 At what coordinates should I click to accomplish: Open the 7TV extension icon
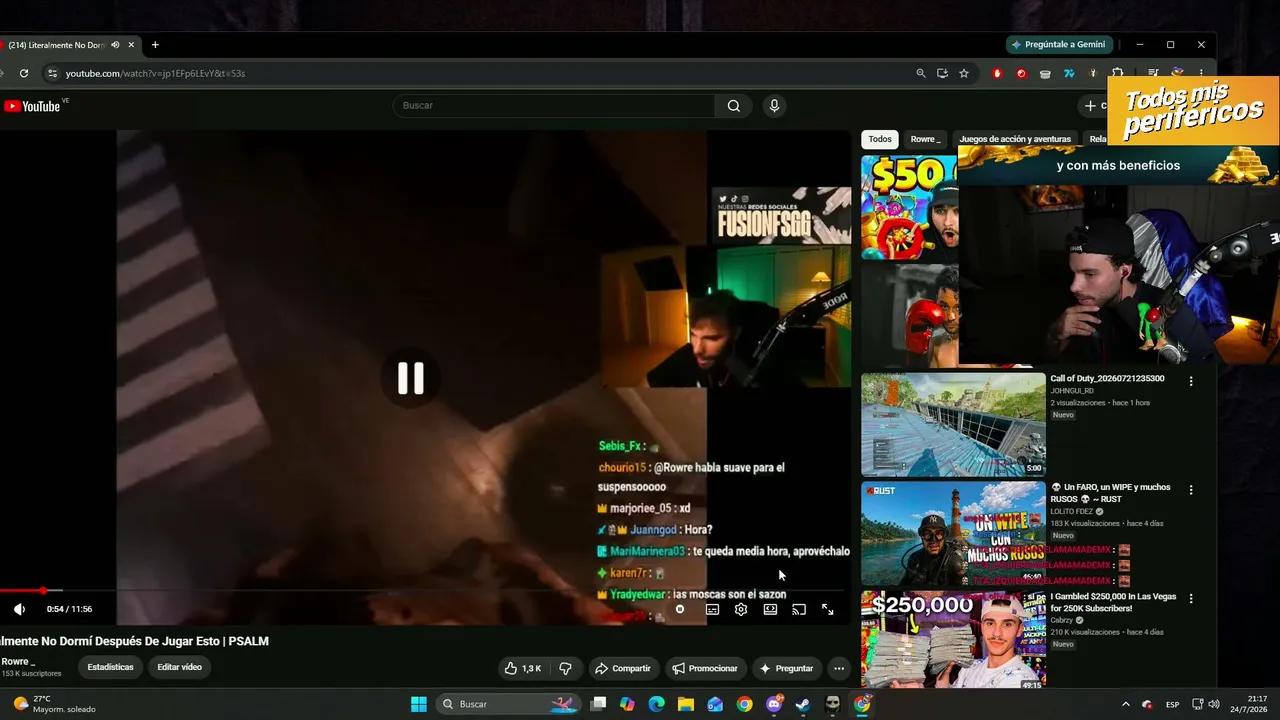1069,73
